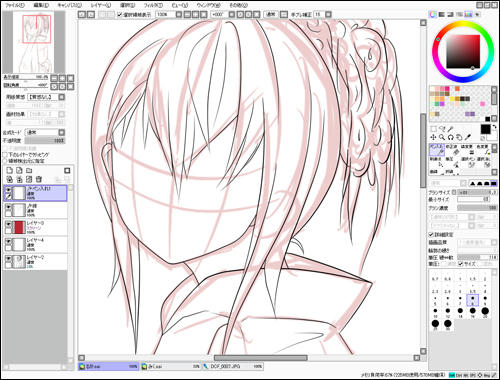Open the 合成モード blend mode dropdown
This screenshot has height=380, width=500.
click(x=46, y=132)
